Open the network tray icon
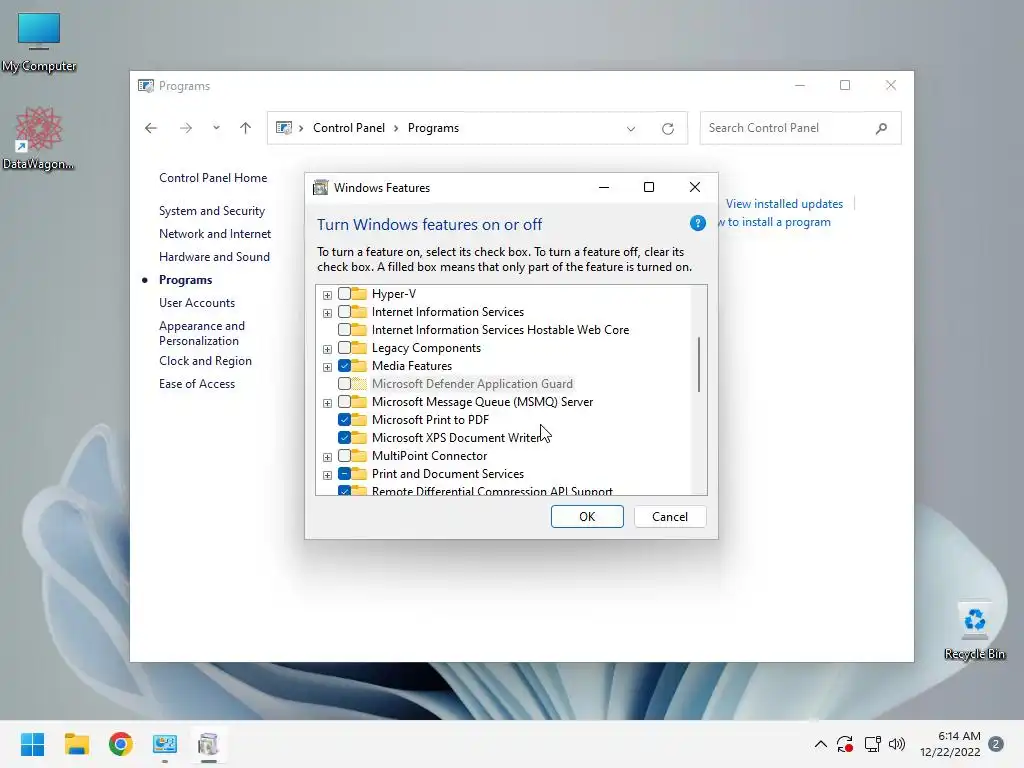 pos(872,744)
